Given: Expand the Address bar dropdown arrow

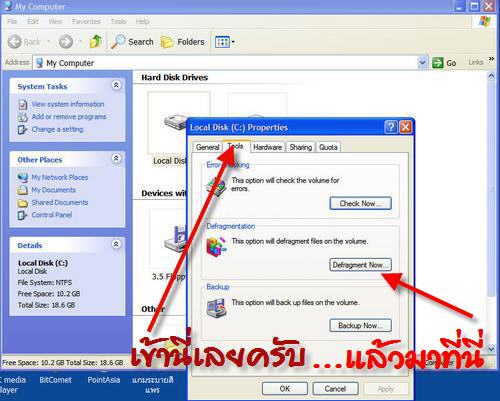Looking at the screenshot, I should (x=423, y=63).
